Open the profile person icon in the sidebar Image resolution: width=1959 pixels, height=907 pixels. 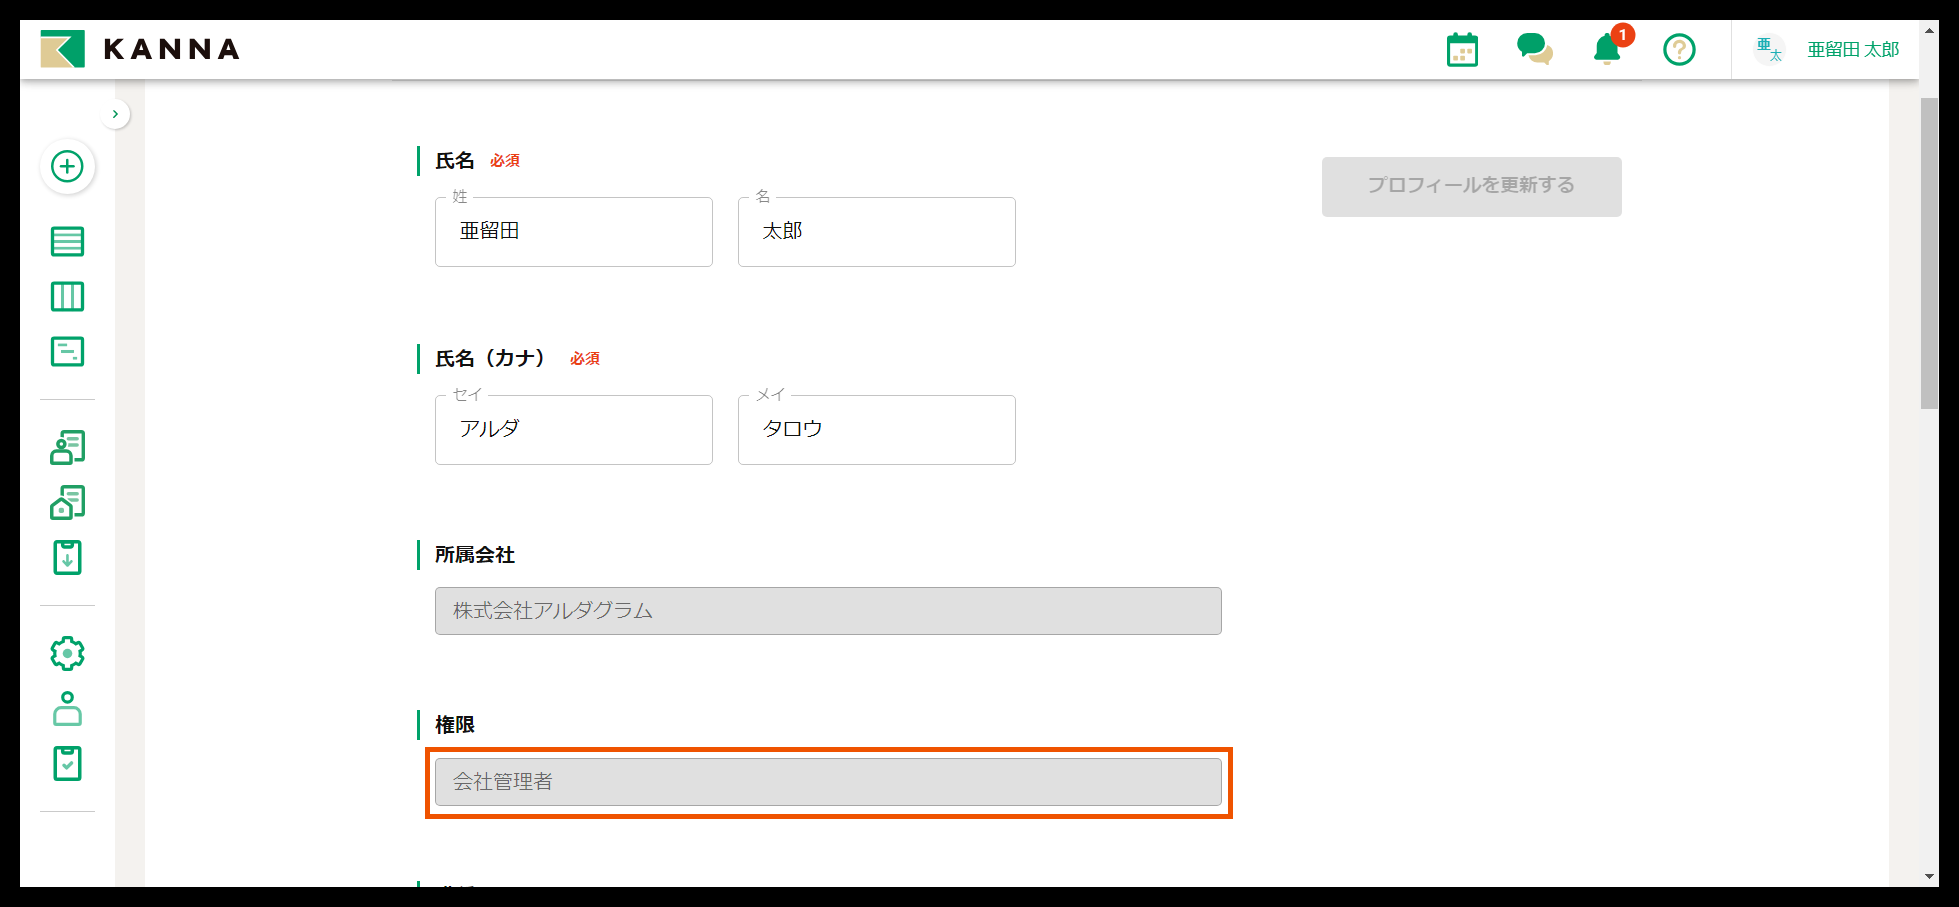(67, 710)
